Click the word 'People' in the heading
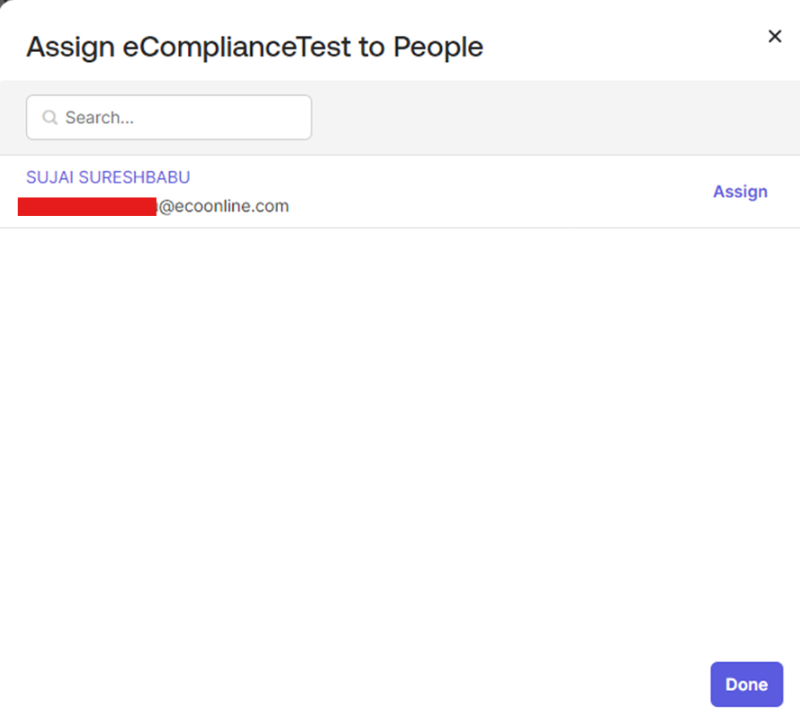 point(438,47)
